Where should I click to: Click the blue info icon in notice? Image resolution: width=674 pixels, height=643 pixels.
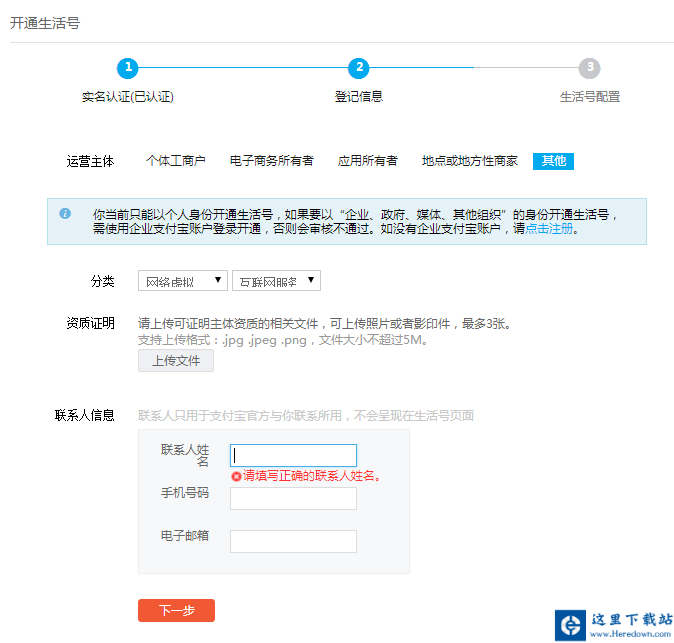coord(65,214)
